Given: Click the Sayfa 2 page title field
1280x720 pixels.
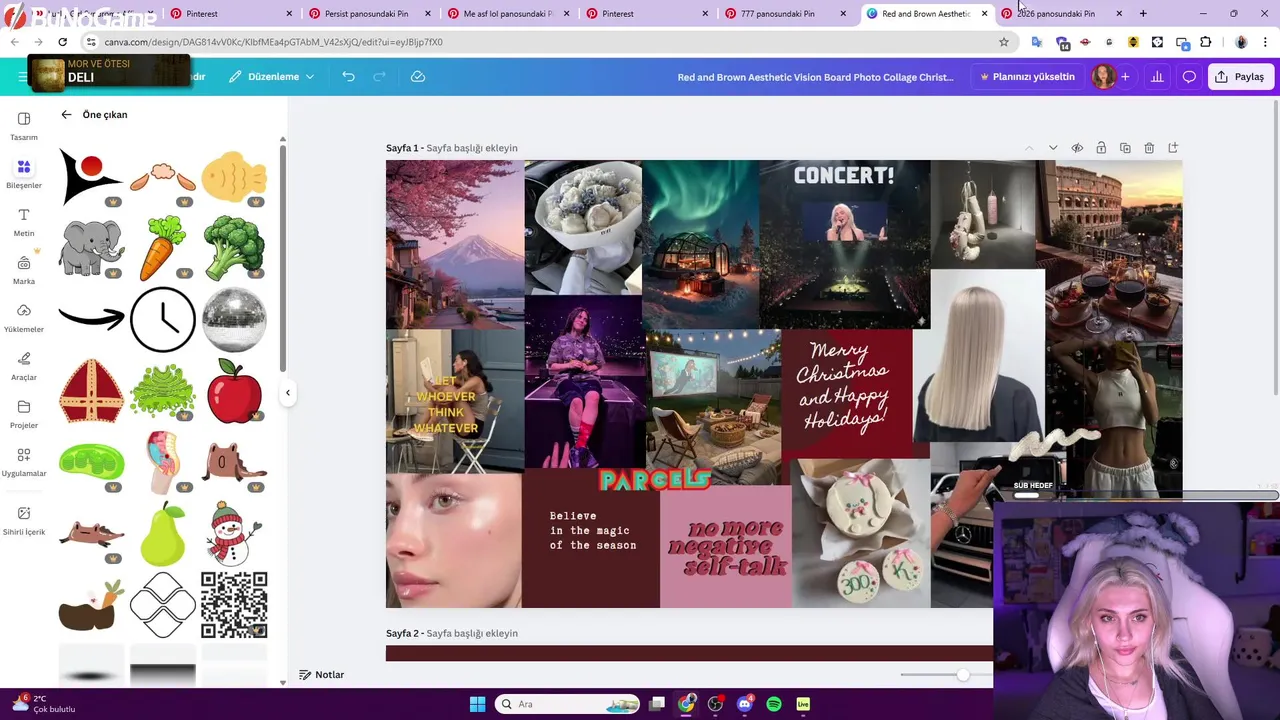Looking at the screenshot, I should click(x=472, y=633).
